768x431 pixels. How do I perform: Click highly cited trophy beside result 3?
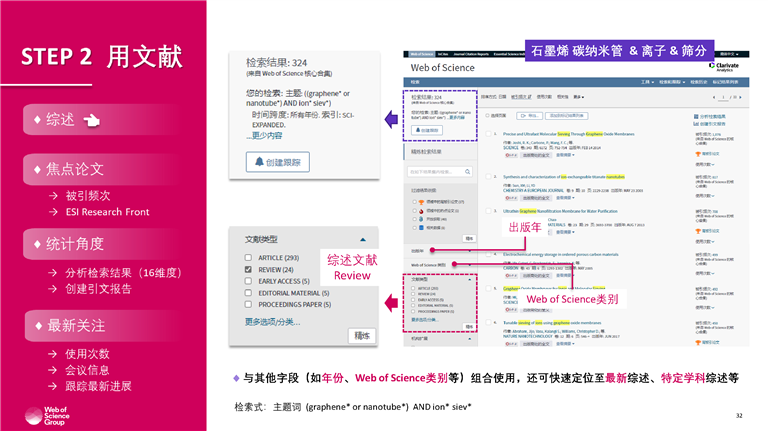[x=698, y=231]
